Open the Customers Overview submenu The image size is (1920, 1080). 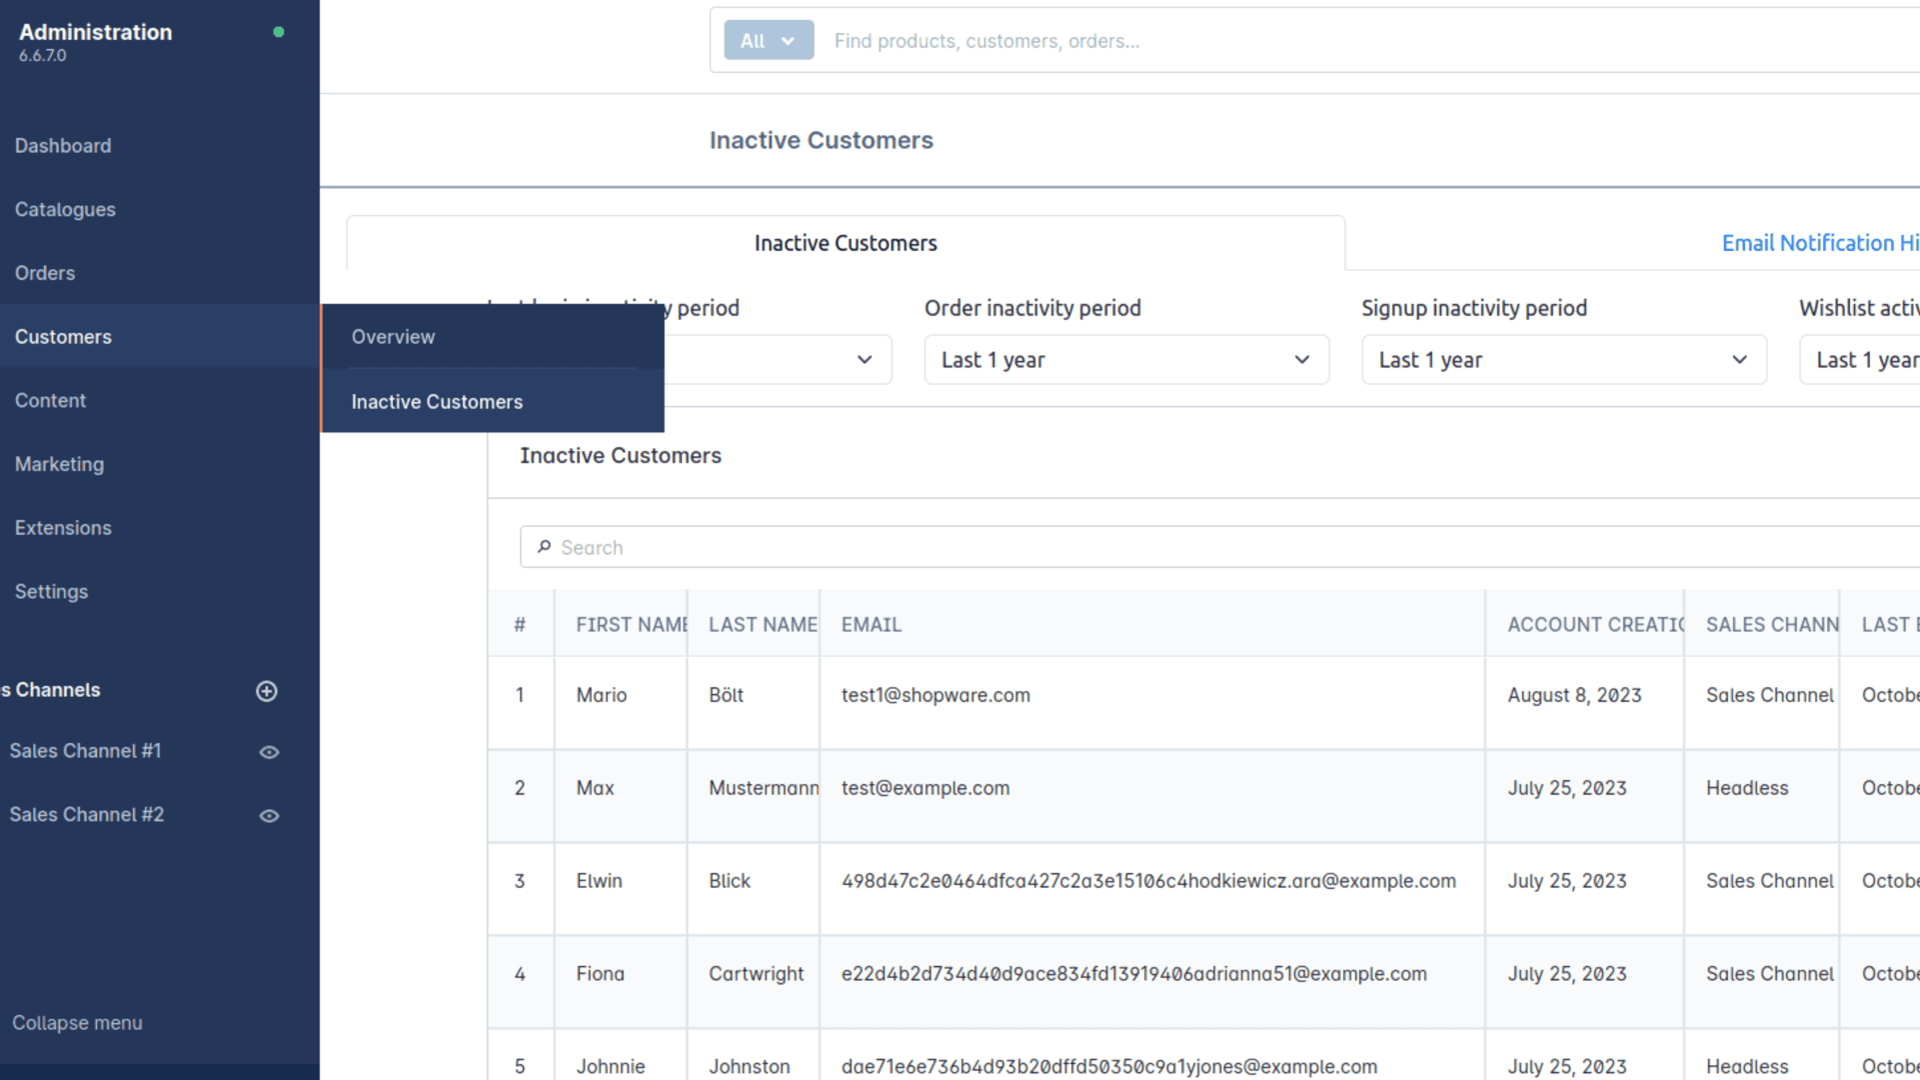coord(392,336)
